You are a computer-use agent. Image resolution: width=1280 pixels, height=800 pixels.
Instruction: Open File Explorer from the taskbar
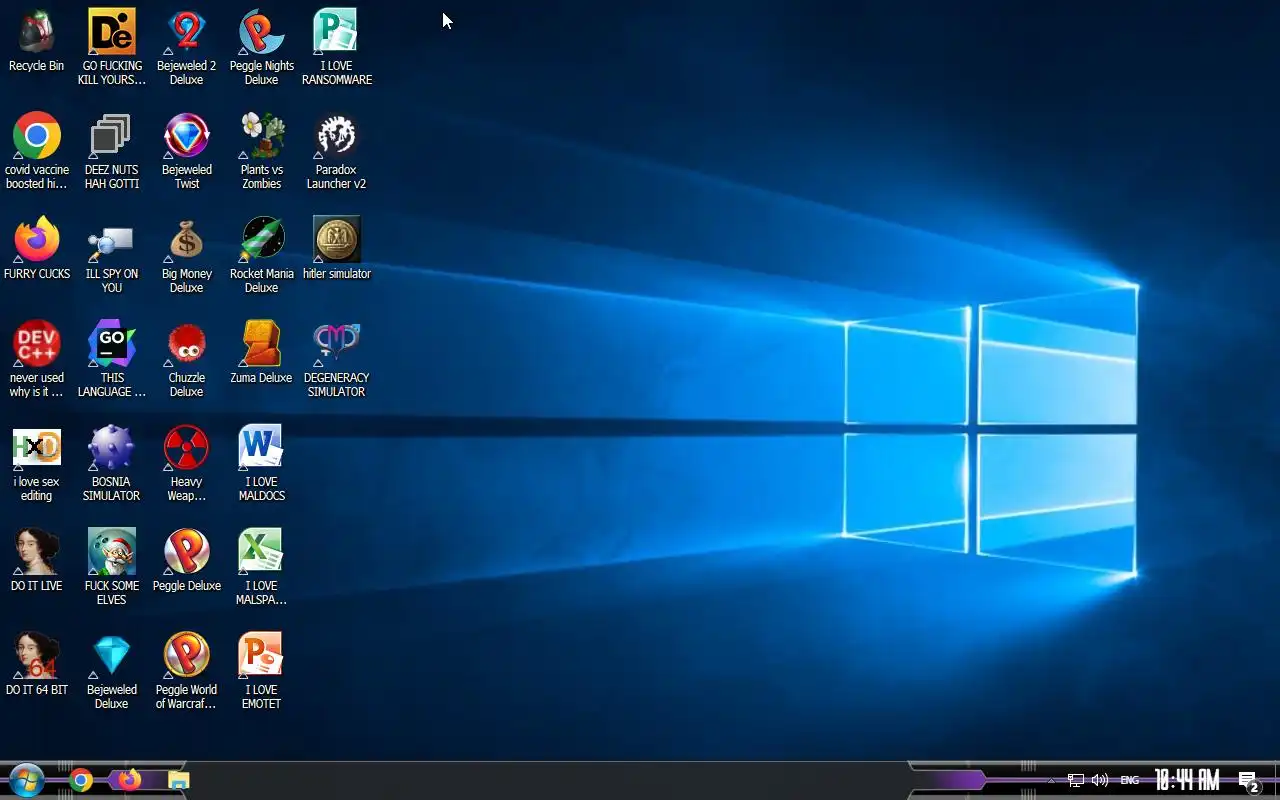[178, 780]
